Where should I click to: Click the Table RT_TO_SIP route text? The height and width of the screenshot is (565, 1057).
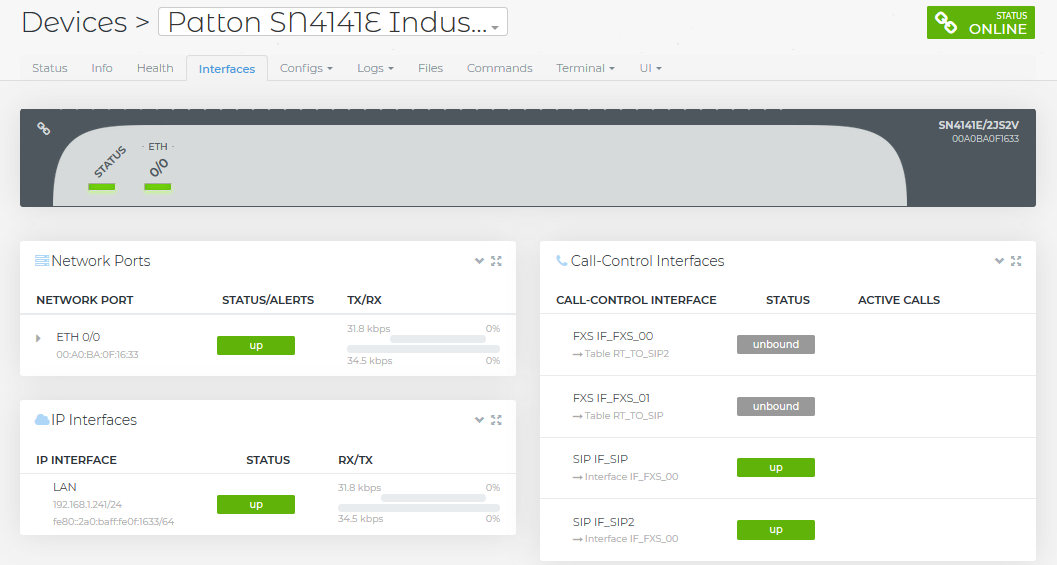[x=624, y=415]
